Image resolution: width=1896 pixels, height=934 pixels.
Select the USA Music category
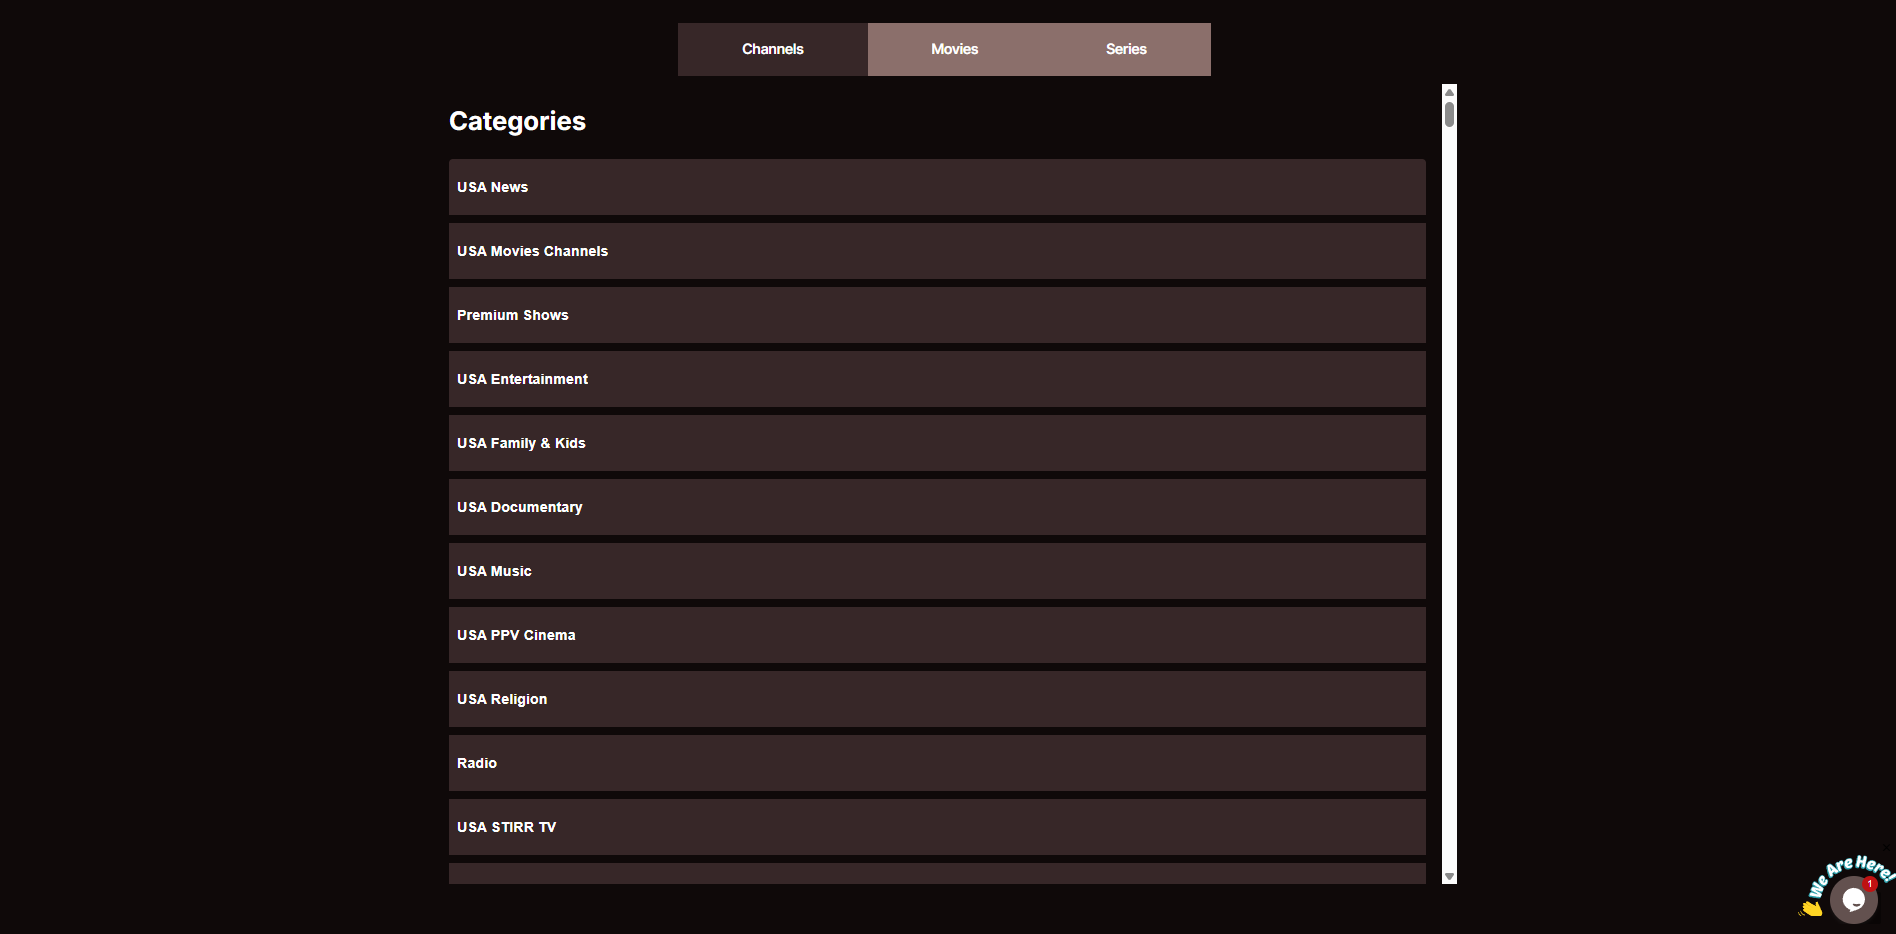[x=937, y=571]
